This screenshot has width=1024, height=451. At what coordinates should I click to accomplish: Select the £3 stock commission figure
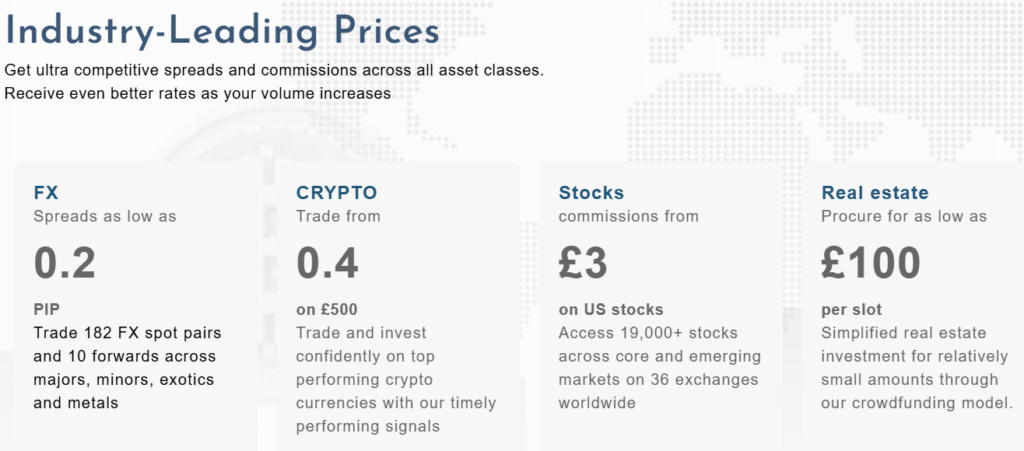(x=583, y=262)
